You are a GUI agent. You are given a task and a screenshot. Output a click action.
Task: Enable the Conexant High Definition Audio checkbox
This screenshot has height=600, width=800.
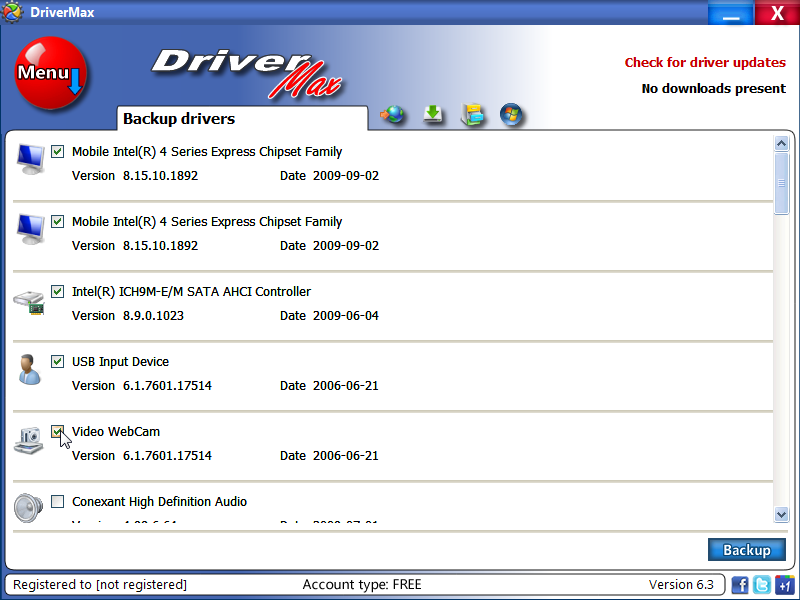point(57,501)
